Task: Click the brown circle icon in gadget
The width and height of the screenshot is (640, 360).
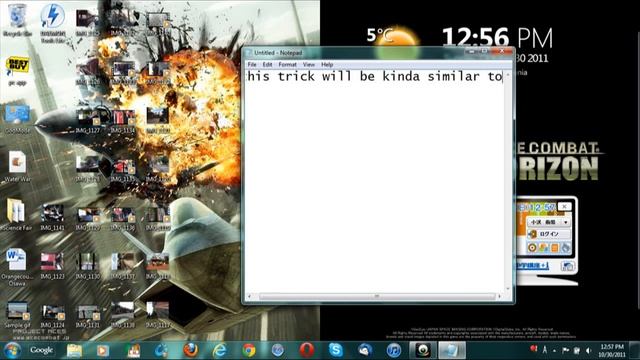Action: [532, 247]
